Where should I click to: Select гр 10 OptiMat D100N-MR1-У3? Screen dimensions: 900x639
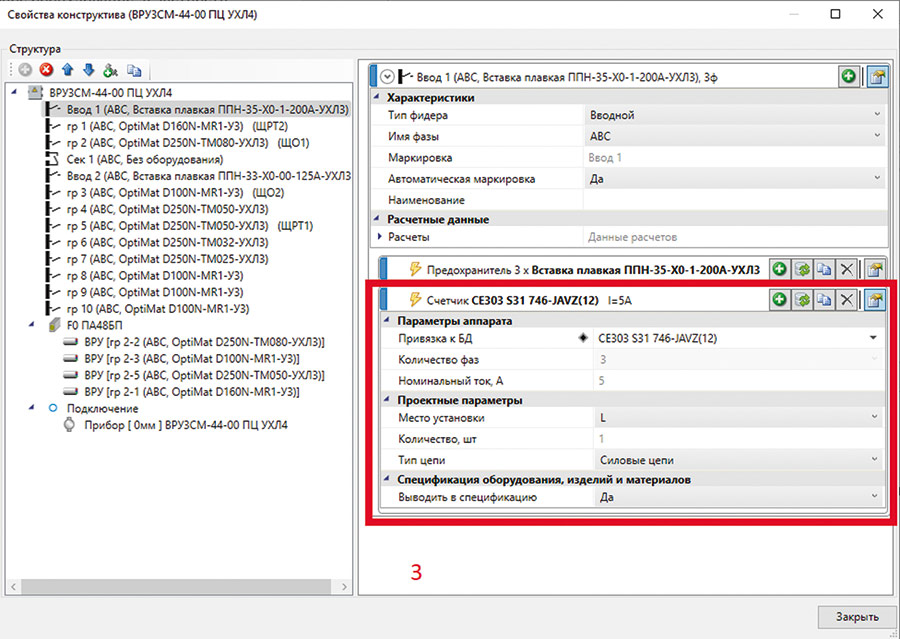tap(158, 308)
